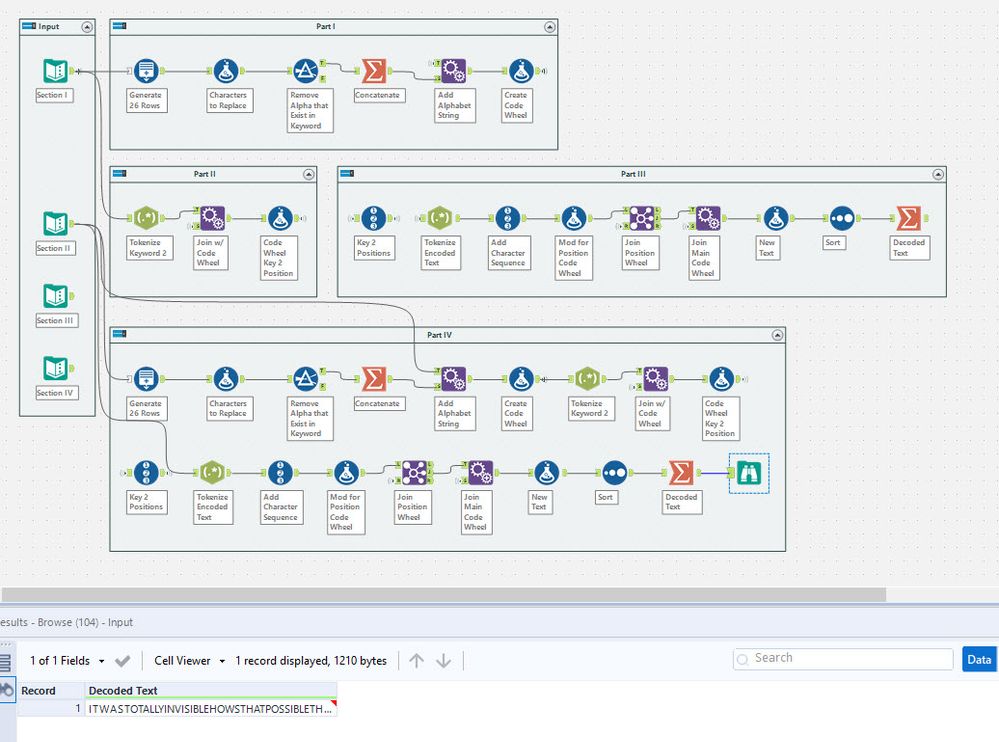Select the Concatenate summarize tool in Part I

374,71
